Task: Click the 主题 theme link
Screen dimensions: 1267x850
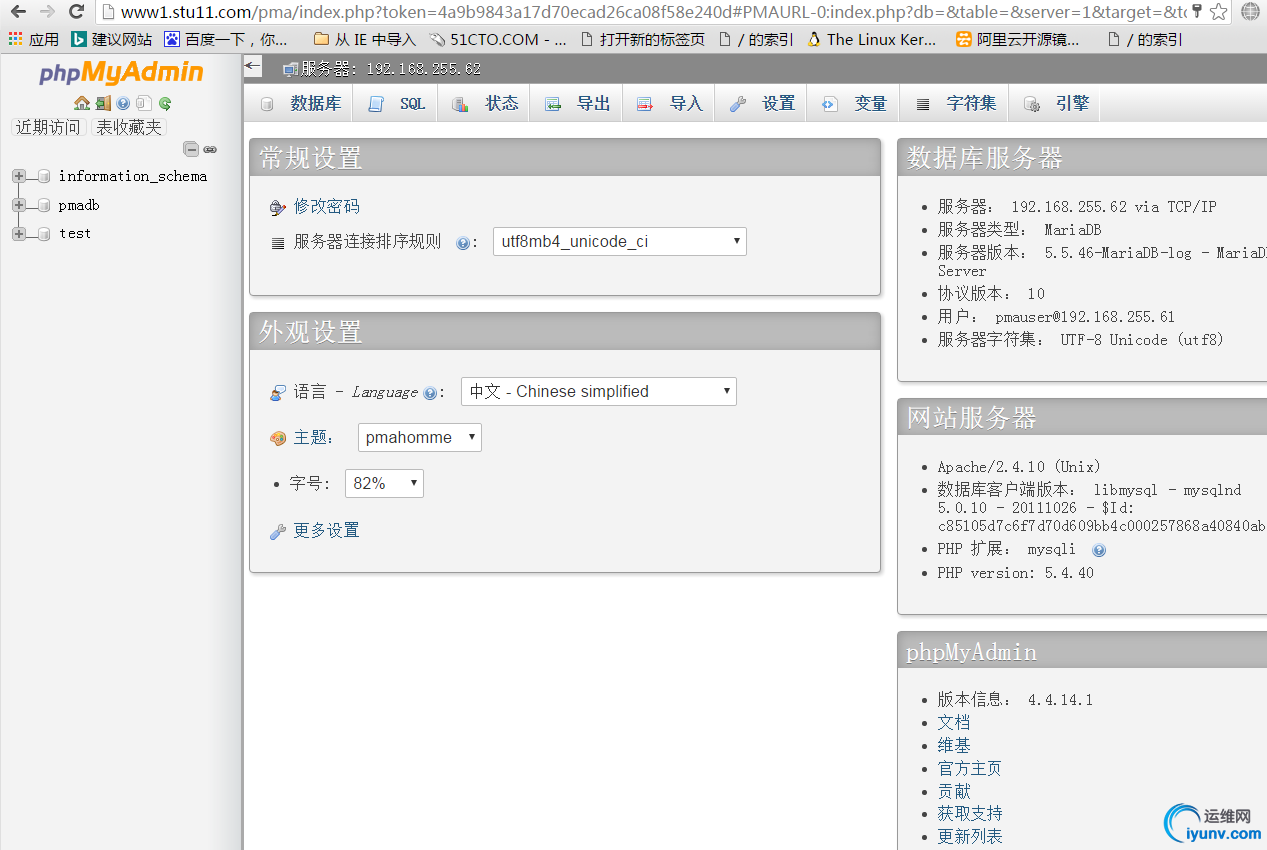Action: tap(310, 437)
